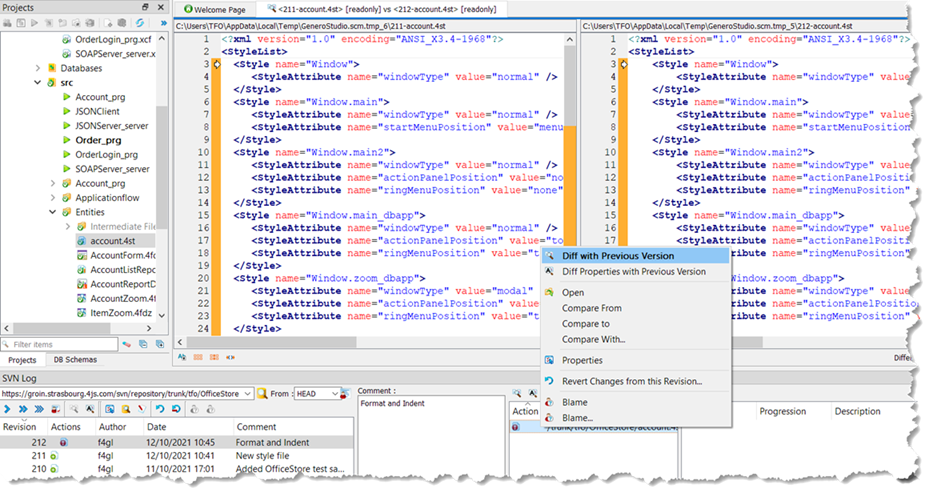This screenshot has height=493, width=929.
Task: Choose Properties in the context menu
Action: (x=636, y=360)
